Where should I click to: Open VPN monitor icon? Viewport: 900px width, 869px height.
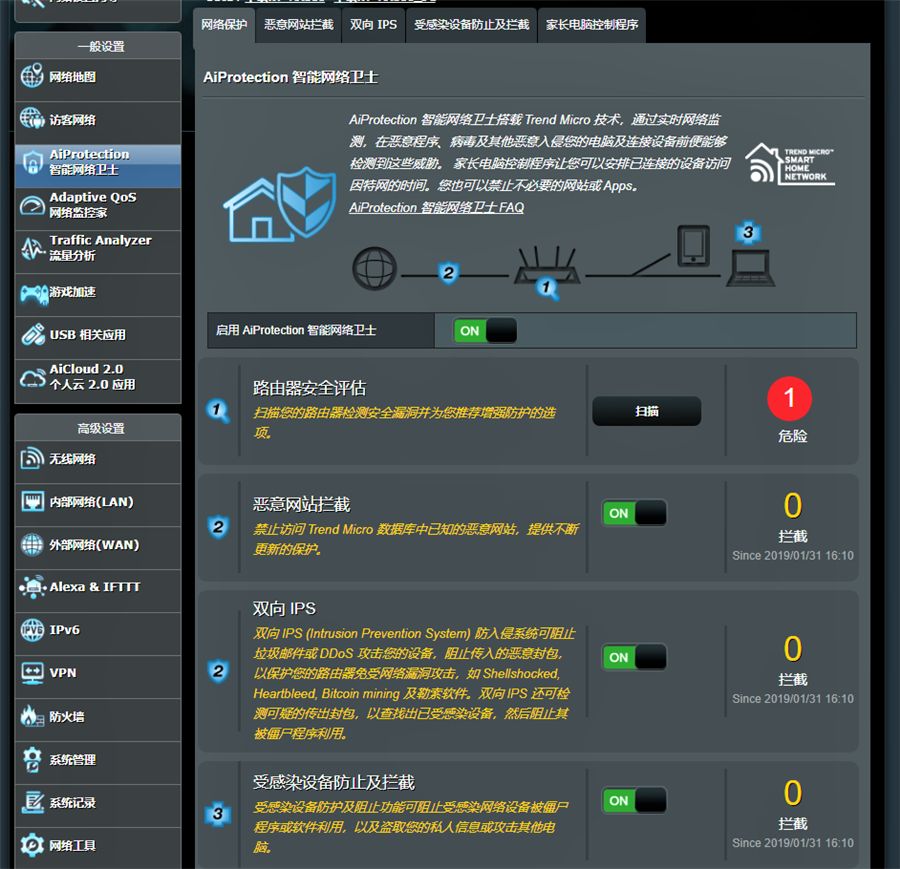point(32,673)
